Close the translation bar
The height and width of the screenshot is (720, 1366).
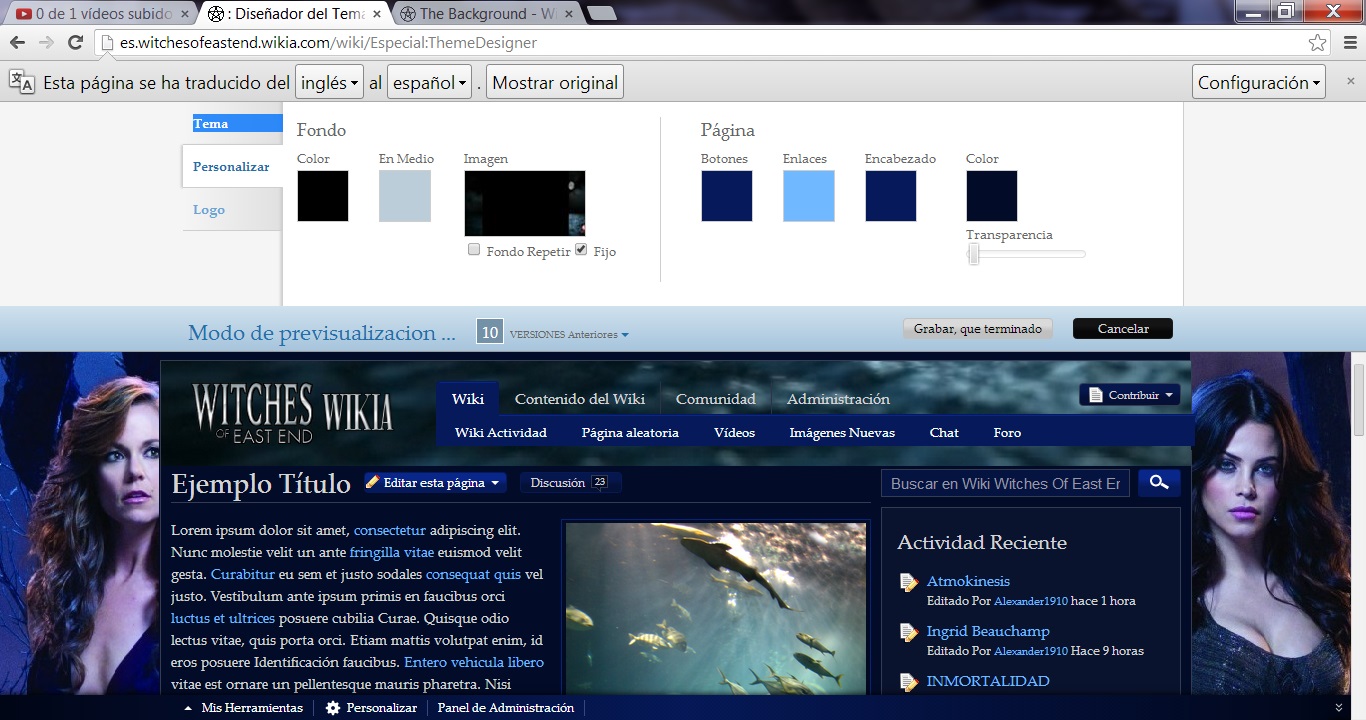(1351, 82)
